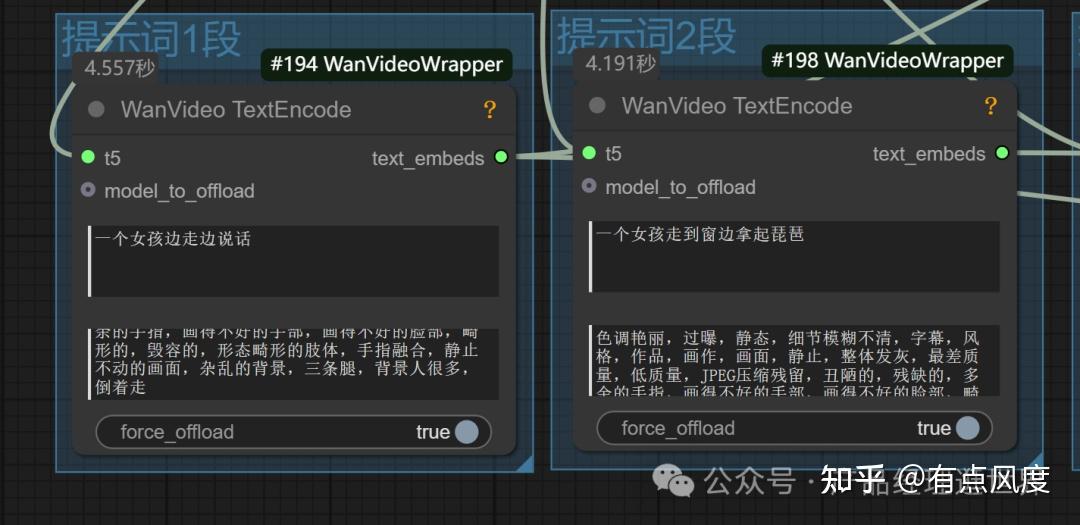Toggle force_offload on node #198
Image resolution: width=1080 pixels, height=525 pixels.
[794, 428]
